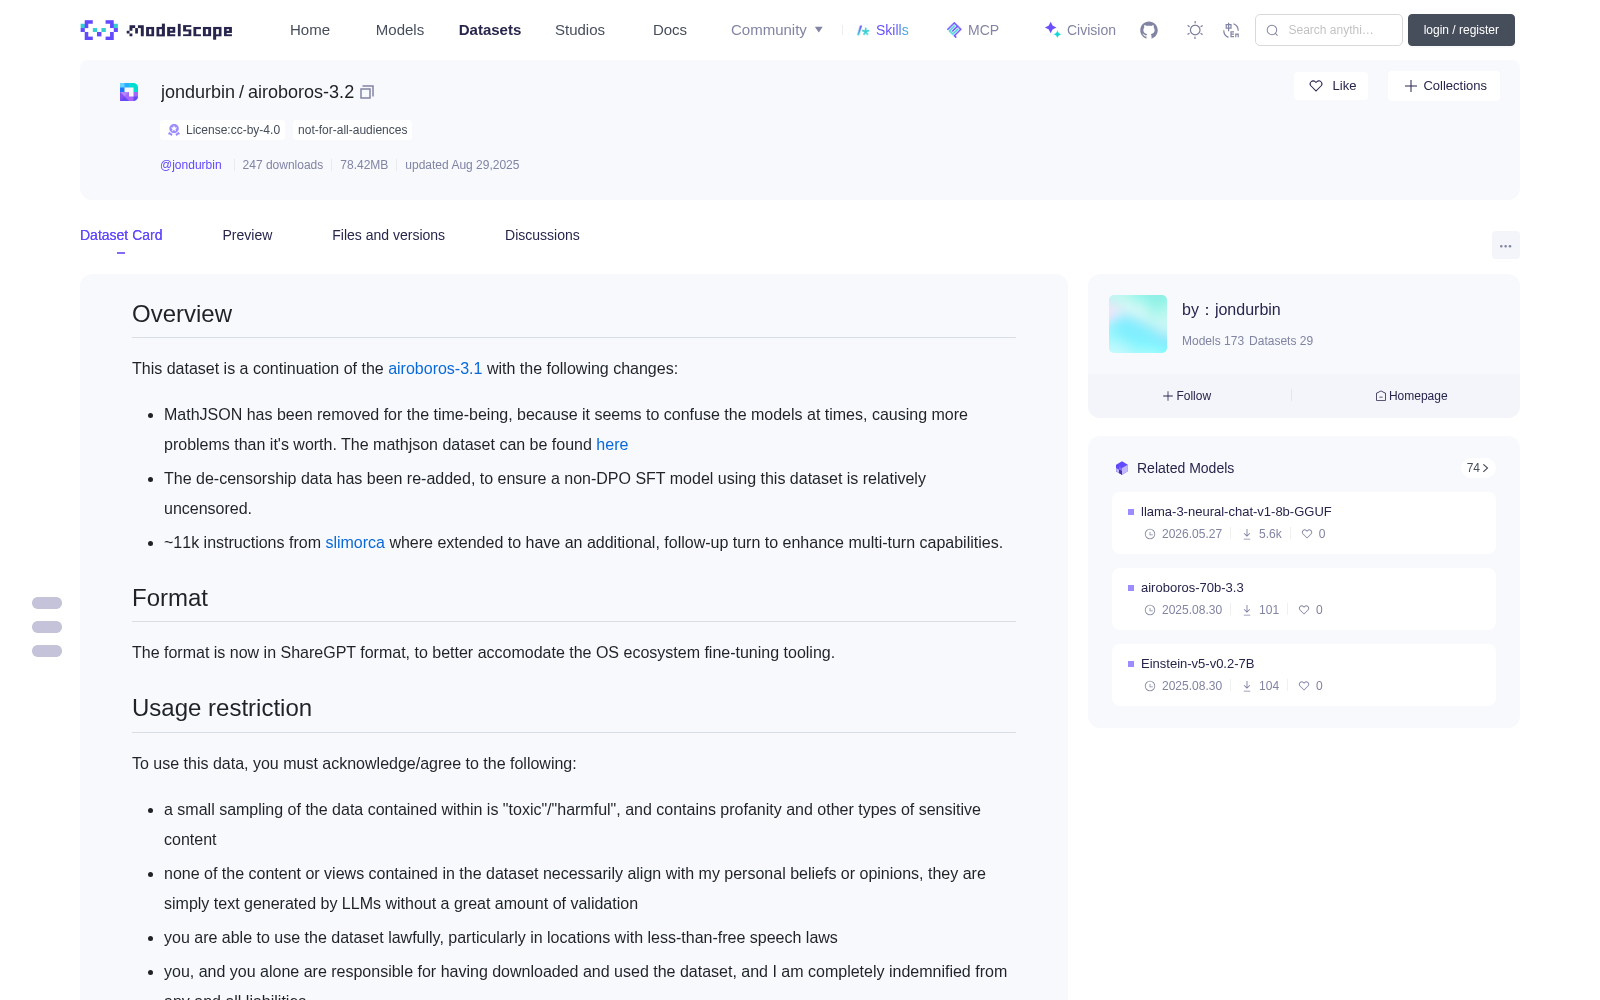Click the License:cc-by-4.0 tag
Viewport: 1600px width, 1000px height.
click(x=223, y=130)
